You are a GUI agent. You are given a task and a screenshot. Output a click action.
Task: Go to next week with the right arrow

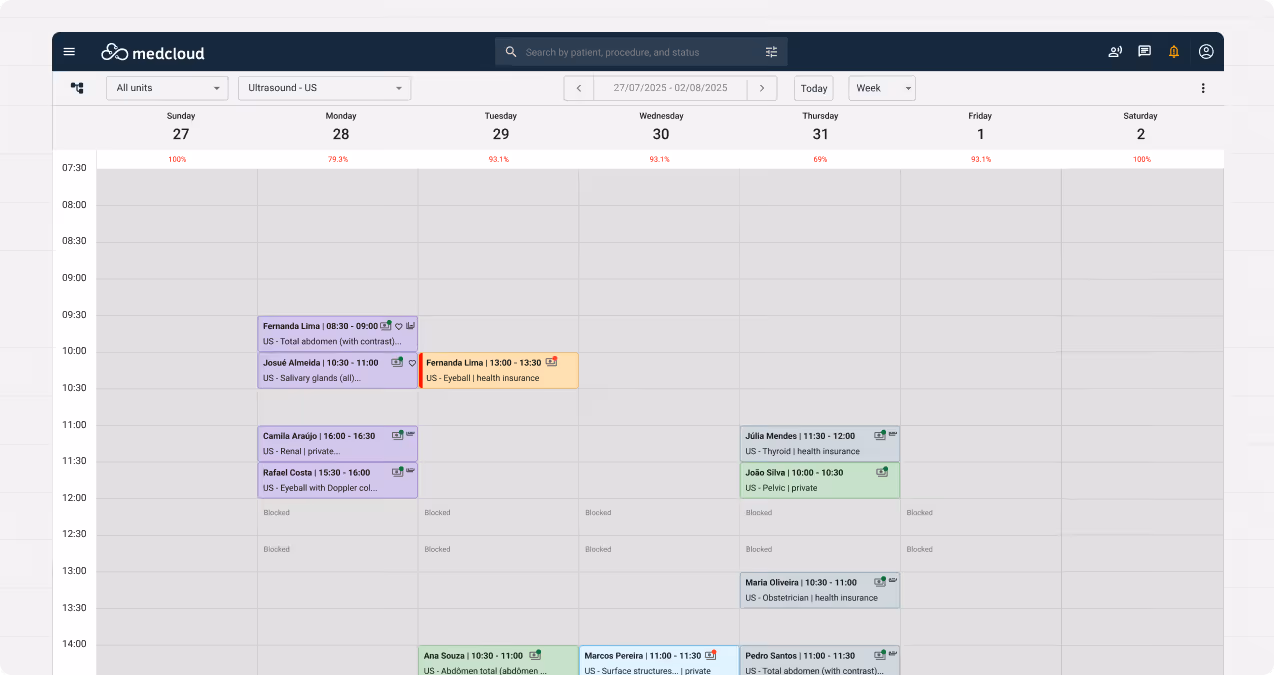click(762, 88)
